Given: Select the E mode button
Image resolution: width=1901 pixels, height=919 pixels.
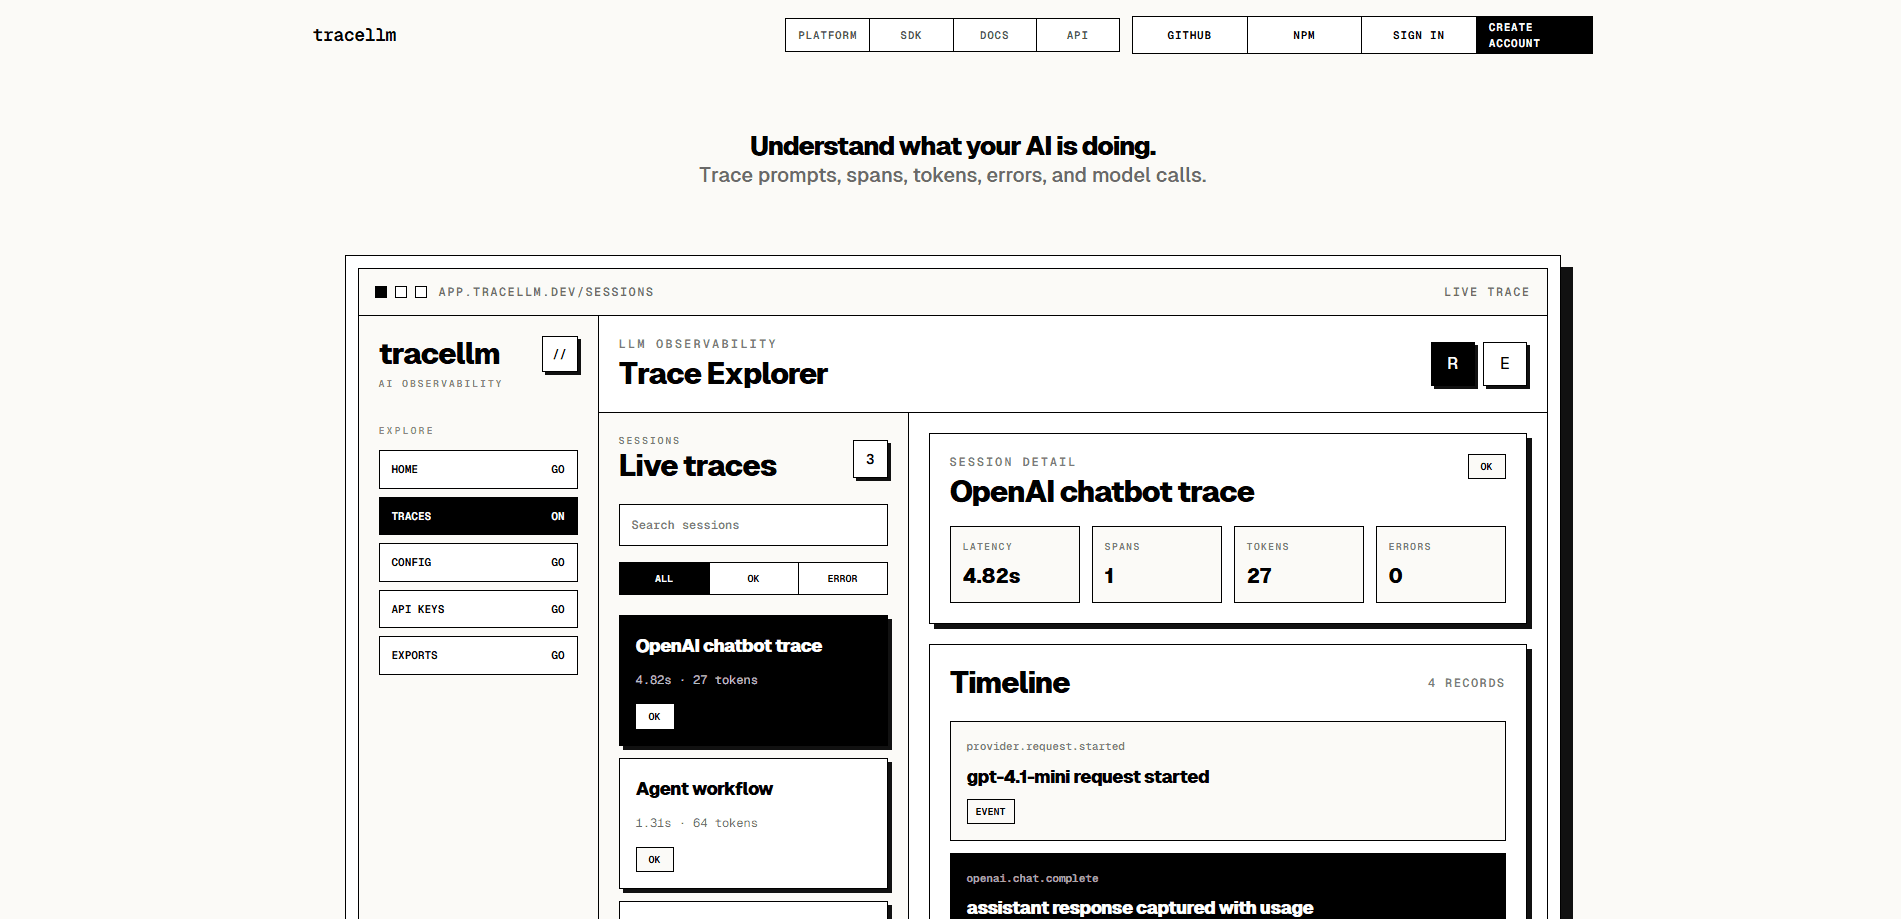Looking at the screenshot, I should point(1505,364).
